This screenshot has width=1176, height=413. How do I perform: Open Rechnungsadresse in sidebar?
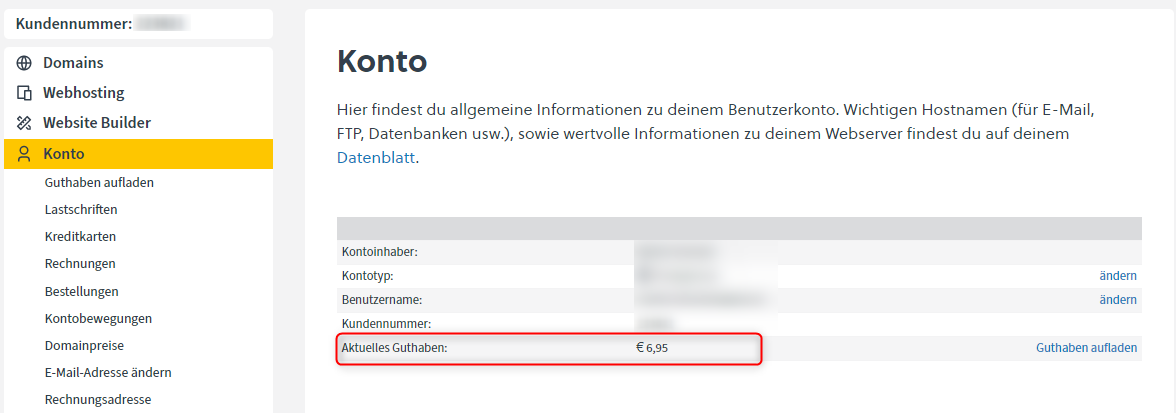pyautogui.click(x=98, y=400)
